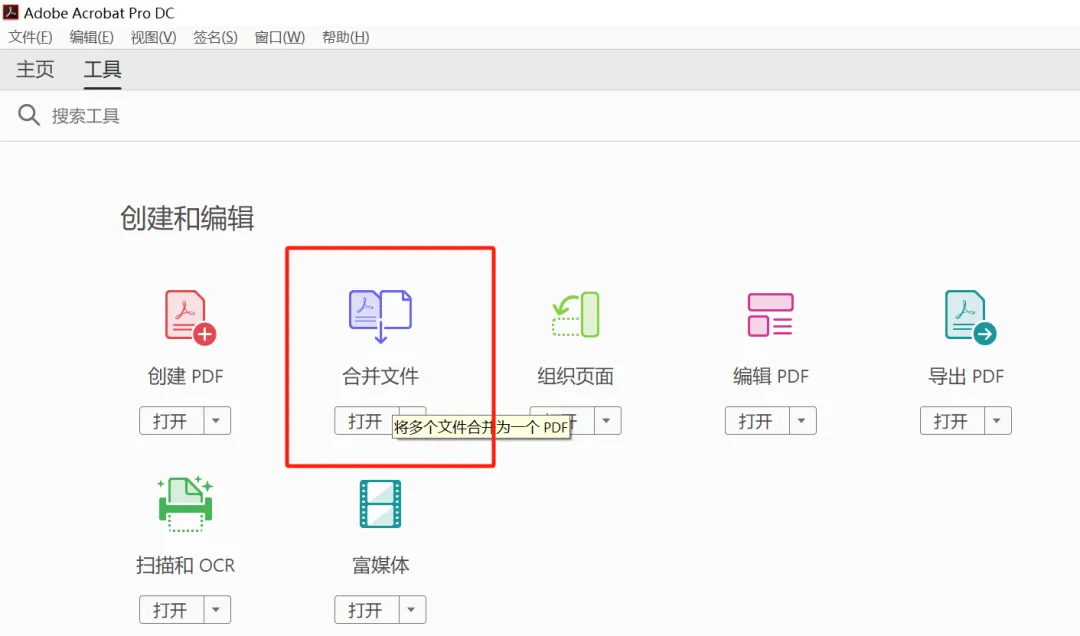This screenshot has width=1080, height=636.
Task: Click the 扫描和 OCR label
Action: (x=185, y=565)
